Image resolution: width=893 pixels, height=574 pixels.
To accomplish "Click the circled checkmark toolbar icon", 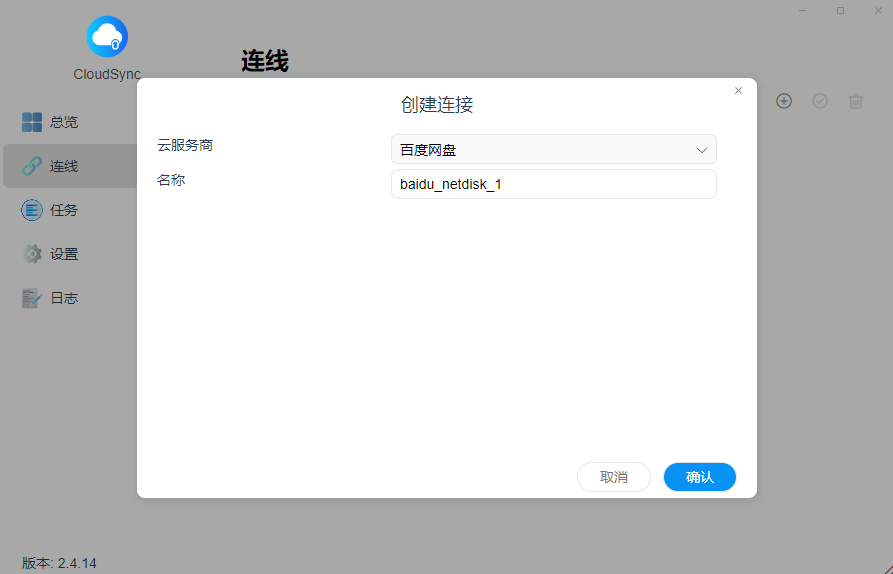I will [820, 101].
